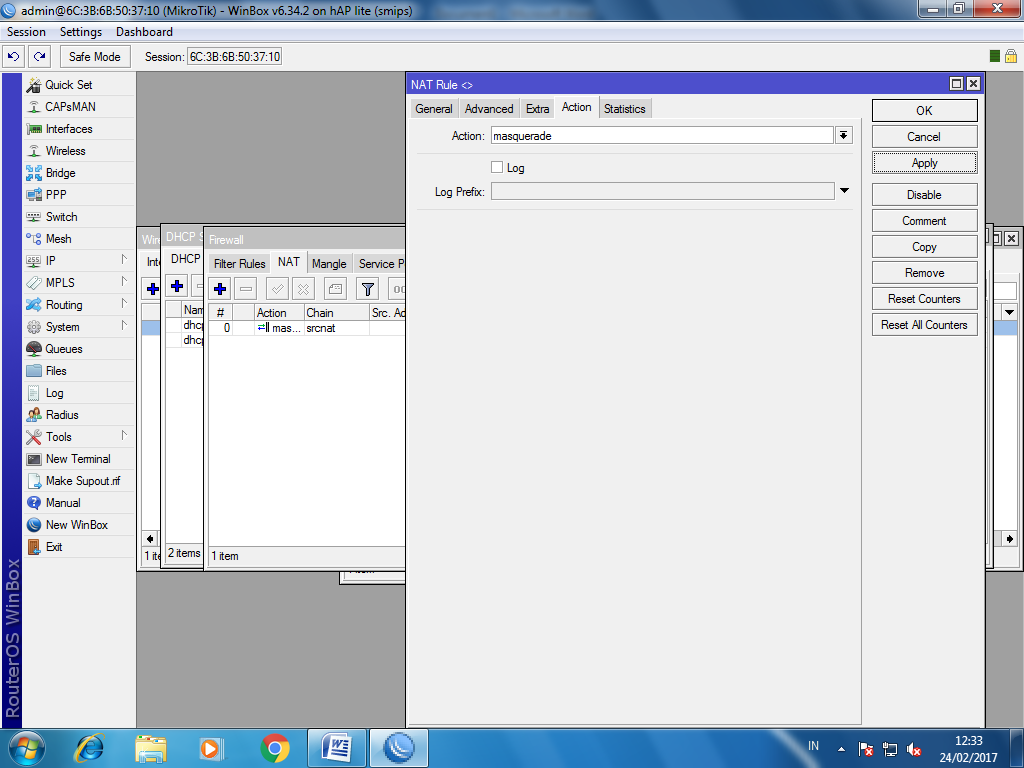1024x768 pixels.
Task: Open Microsoft Word from taskbar
Action: click(336, 748)
